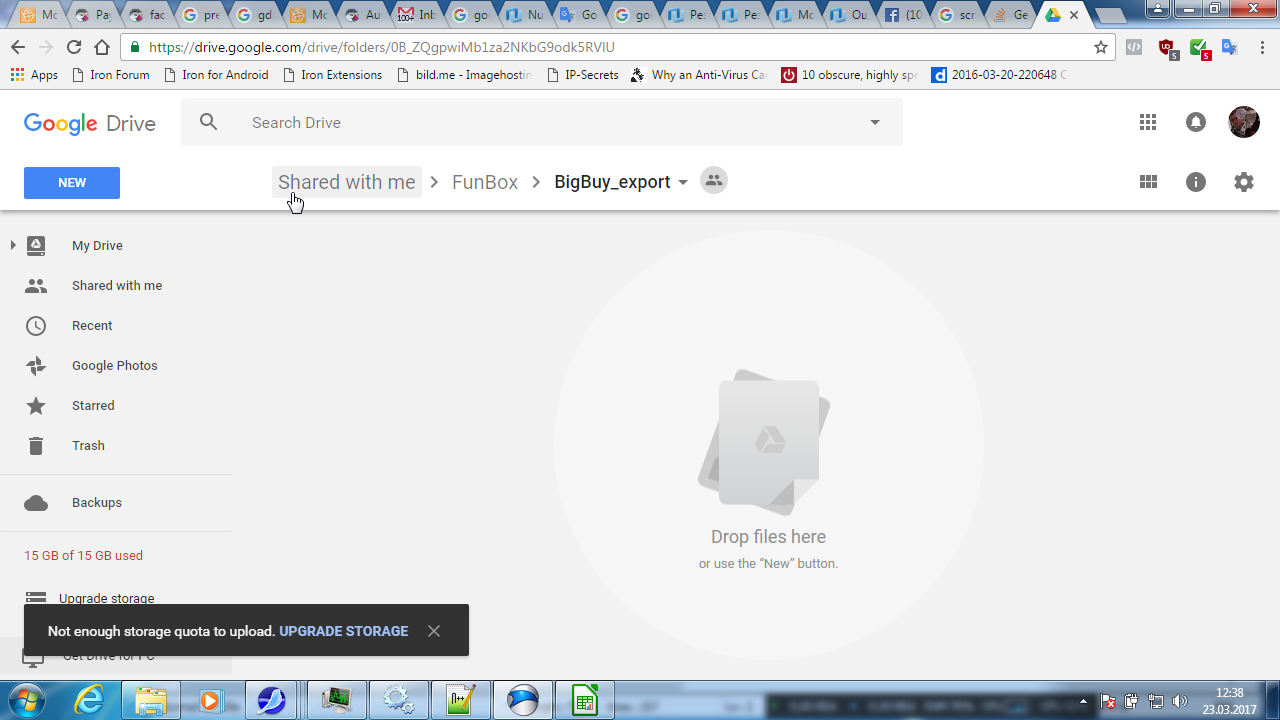Open the Iron Extensions bookmark
Viewport: 1280px width, 720px height.
click(333, 75)
